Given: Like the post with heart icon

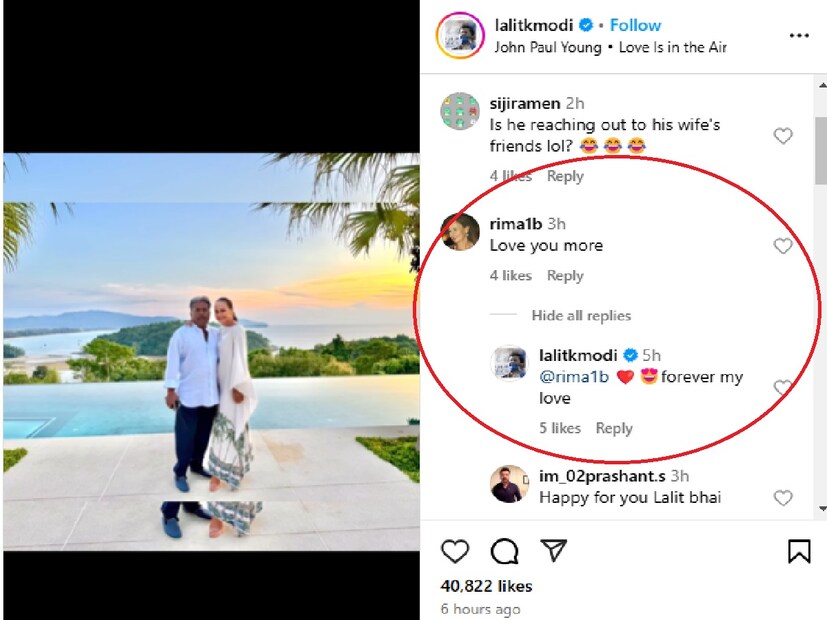Looking at the screenshot, I should coord(455,551).
